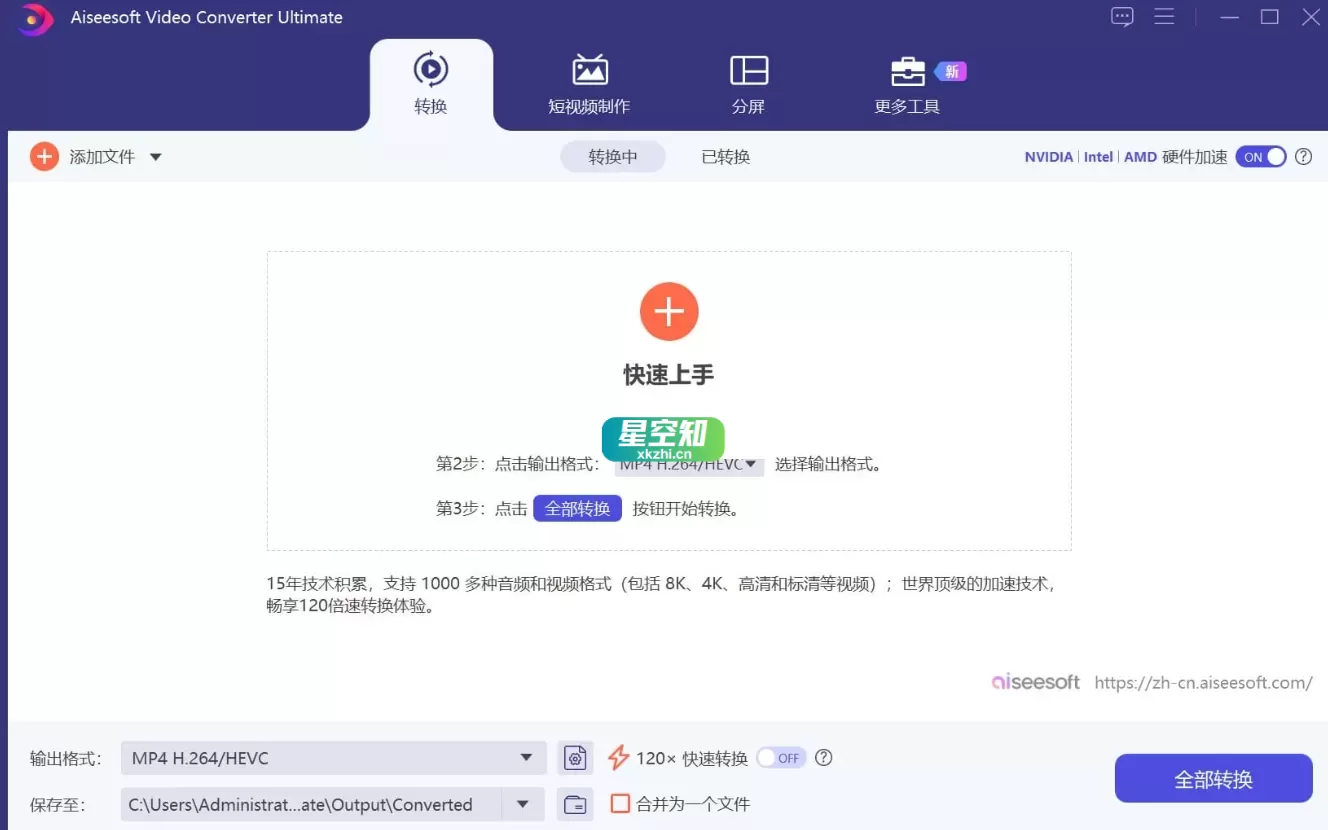Screen dimensions: 1328x830
Task: Click the output format dropdown in step 2 instructions
Action: click(688, 464)
